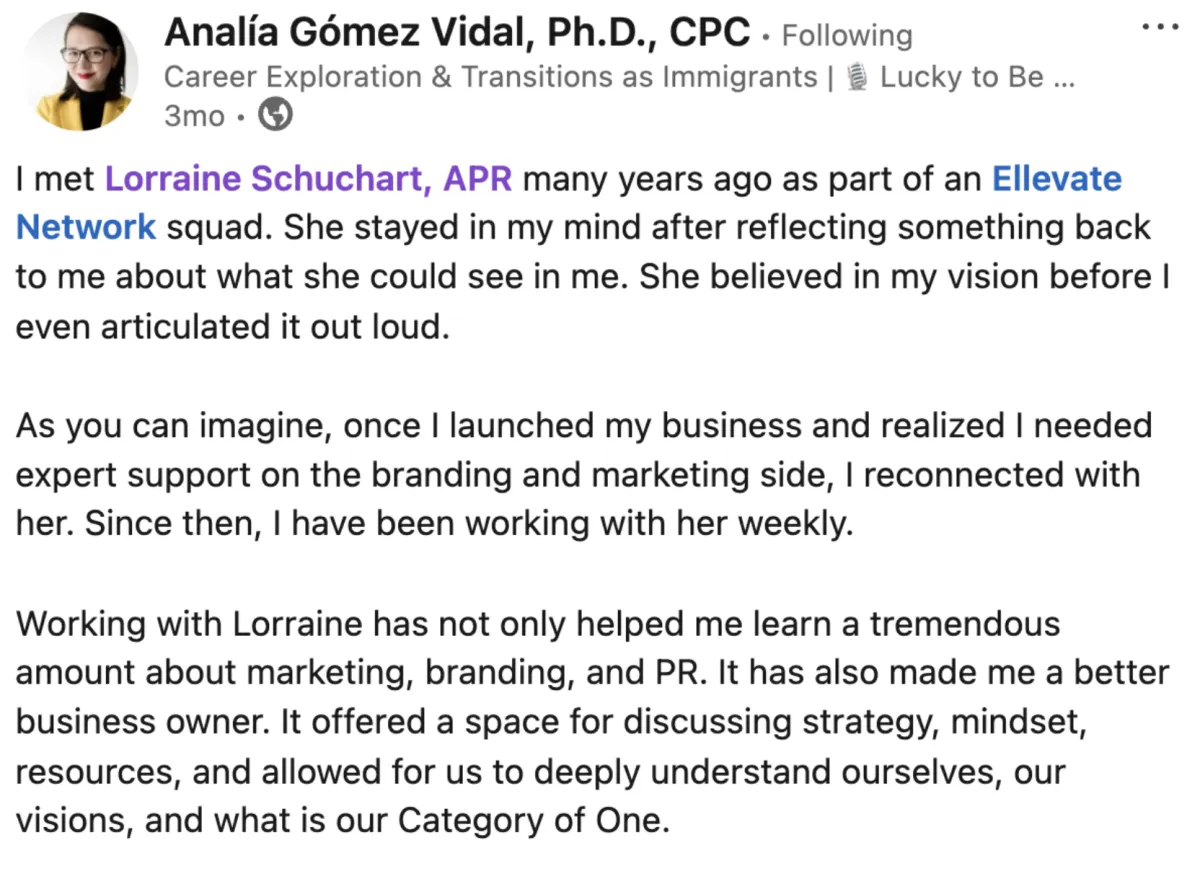This screenshot has height=884, width=1200.
Task: Open Analía's profile photo
Action: [x=80, y=72]
